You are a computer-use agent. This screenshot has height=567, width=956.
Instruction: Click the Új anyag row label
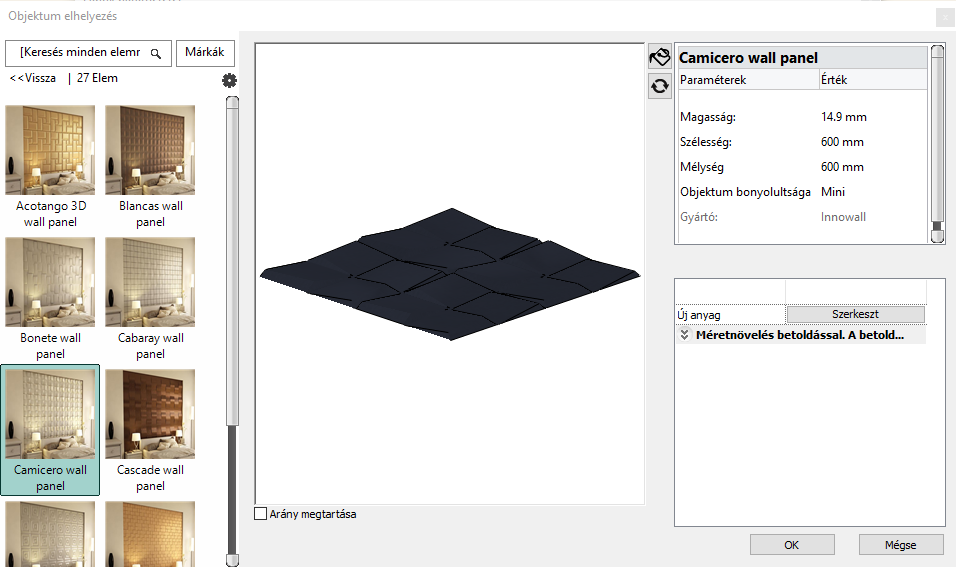click(699, 315)
